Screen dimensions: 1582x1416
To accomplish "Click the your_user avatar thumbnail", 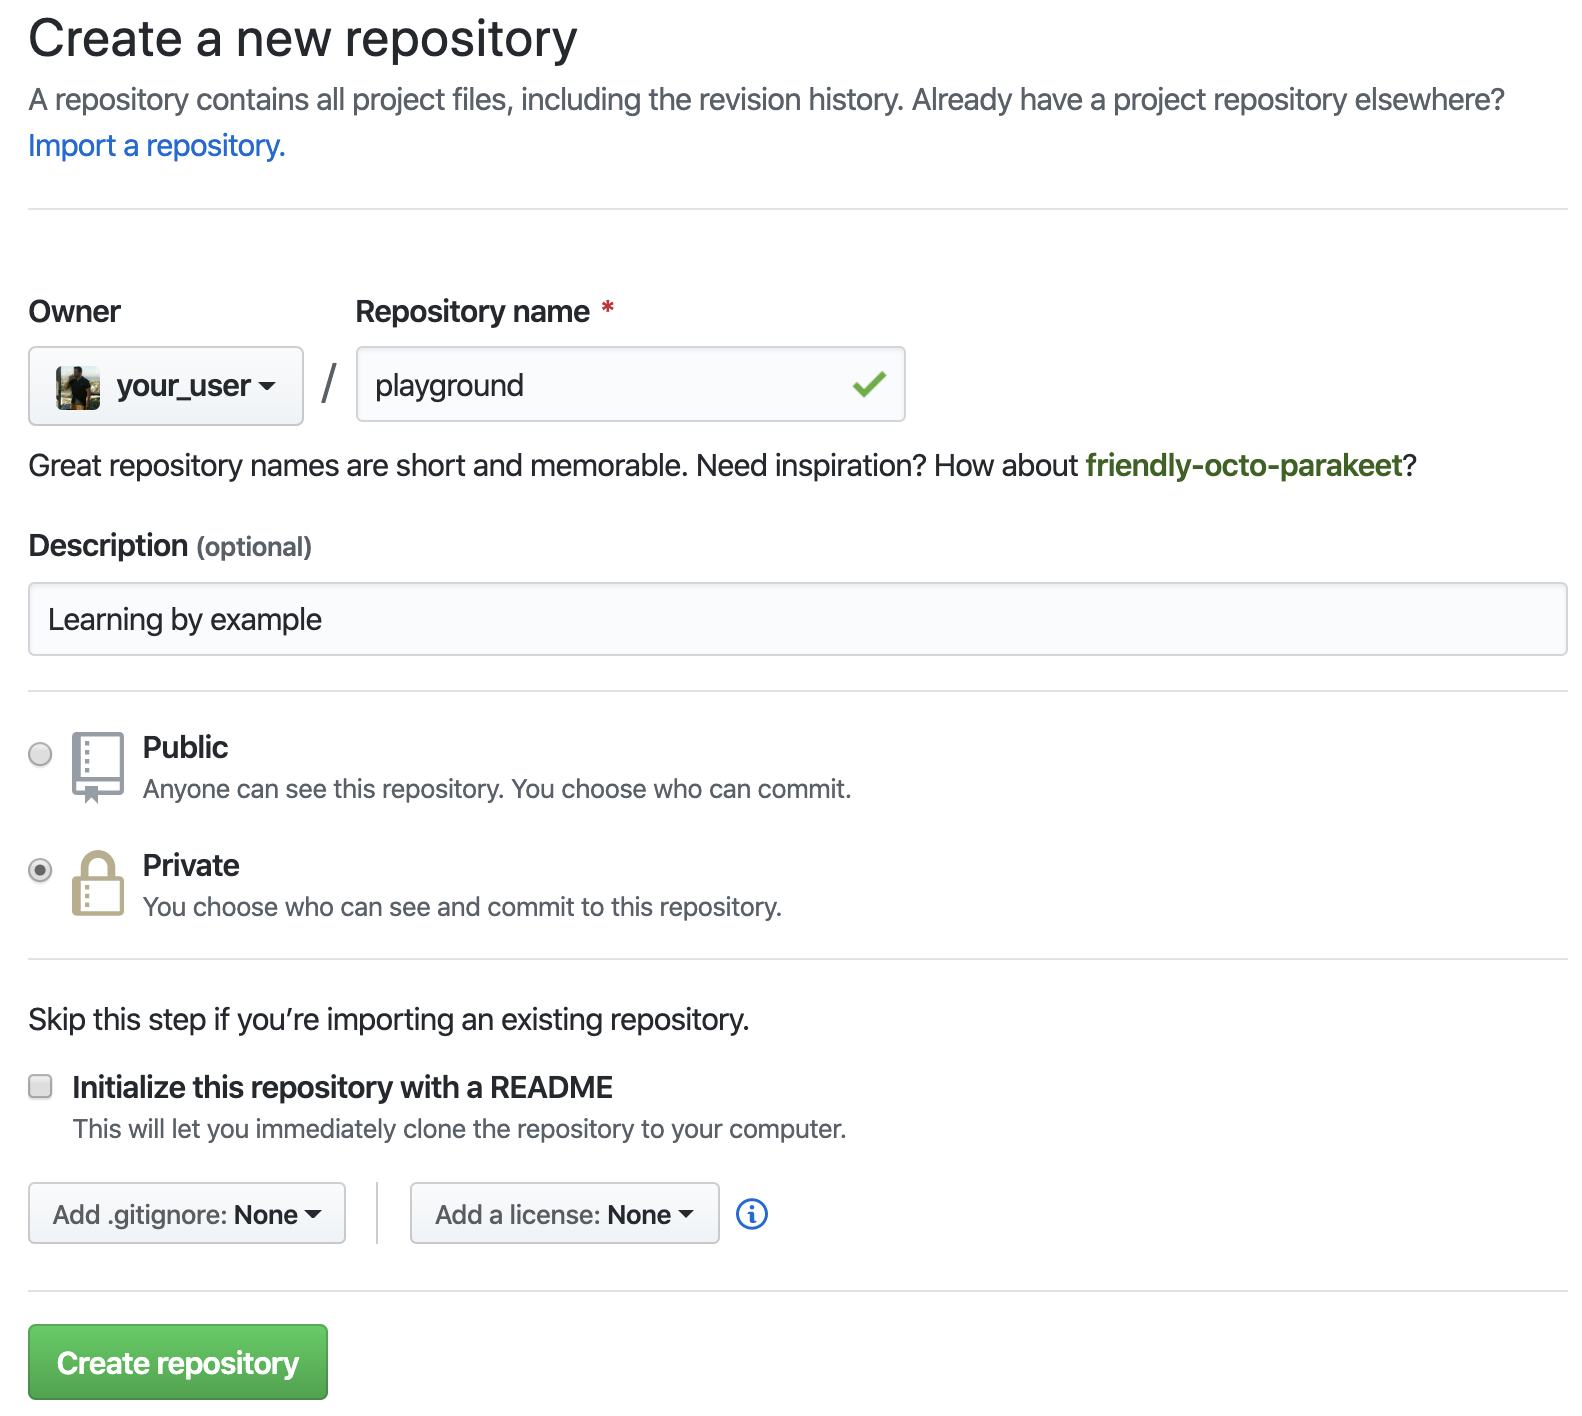I will pyautogui.click(x=77, y=386).
